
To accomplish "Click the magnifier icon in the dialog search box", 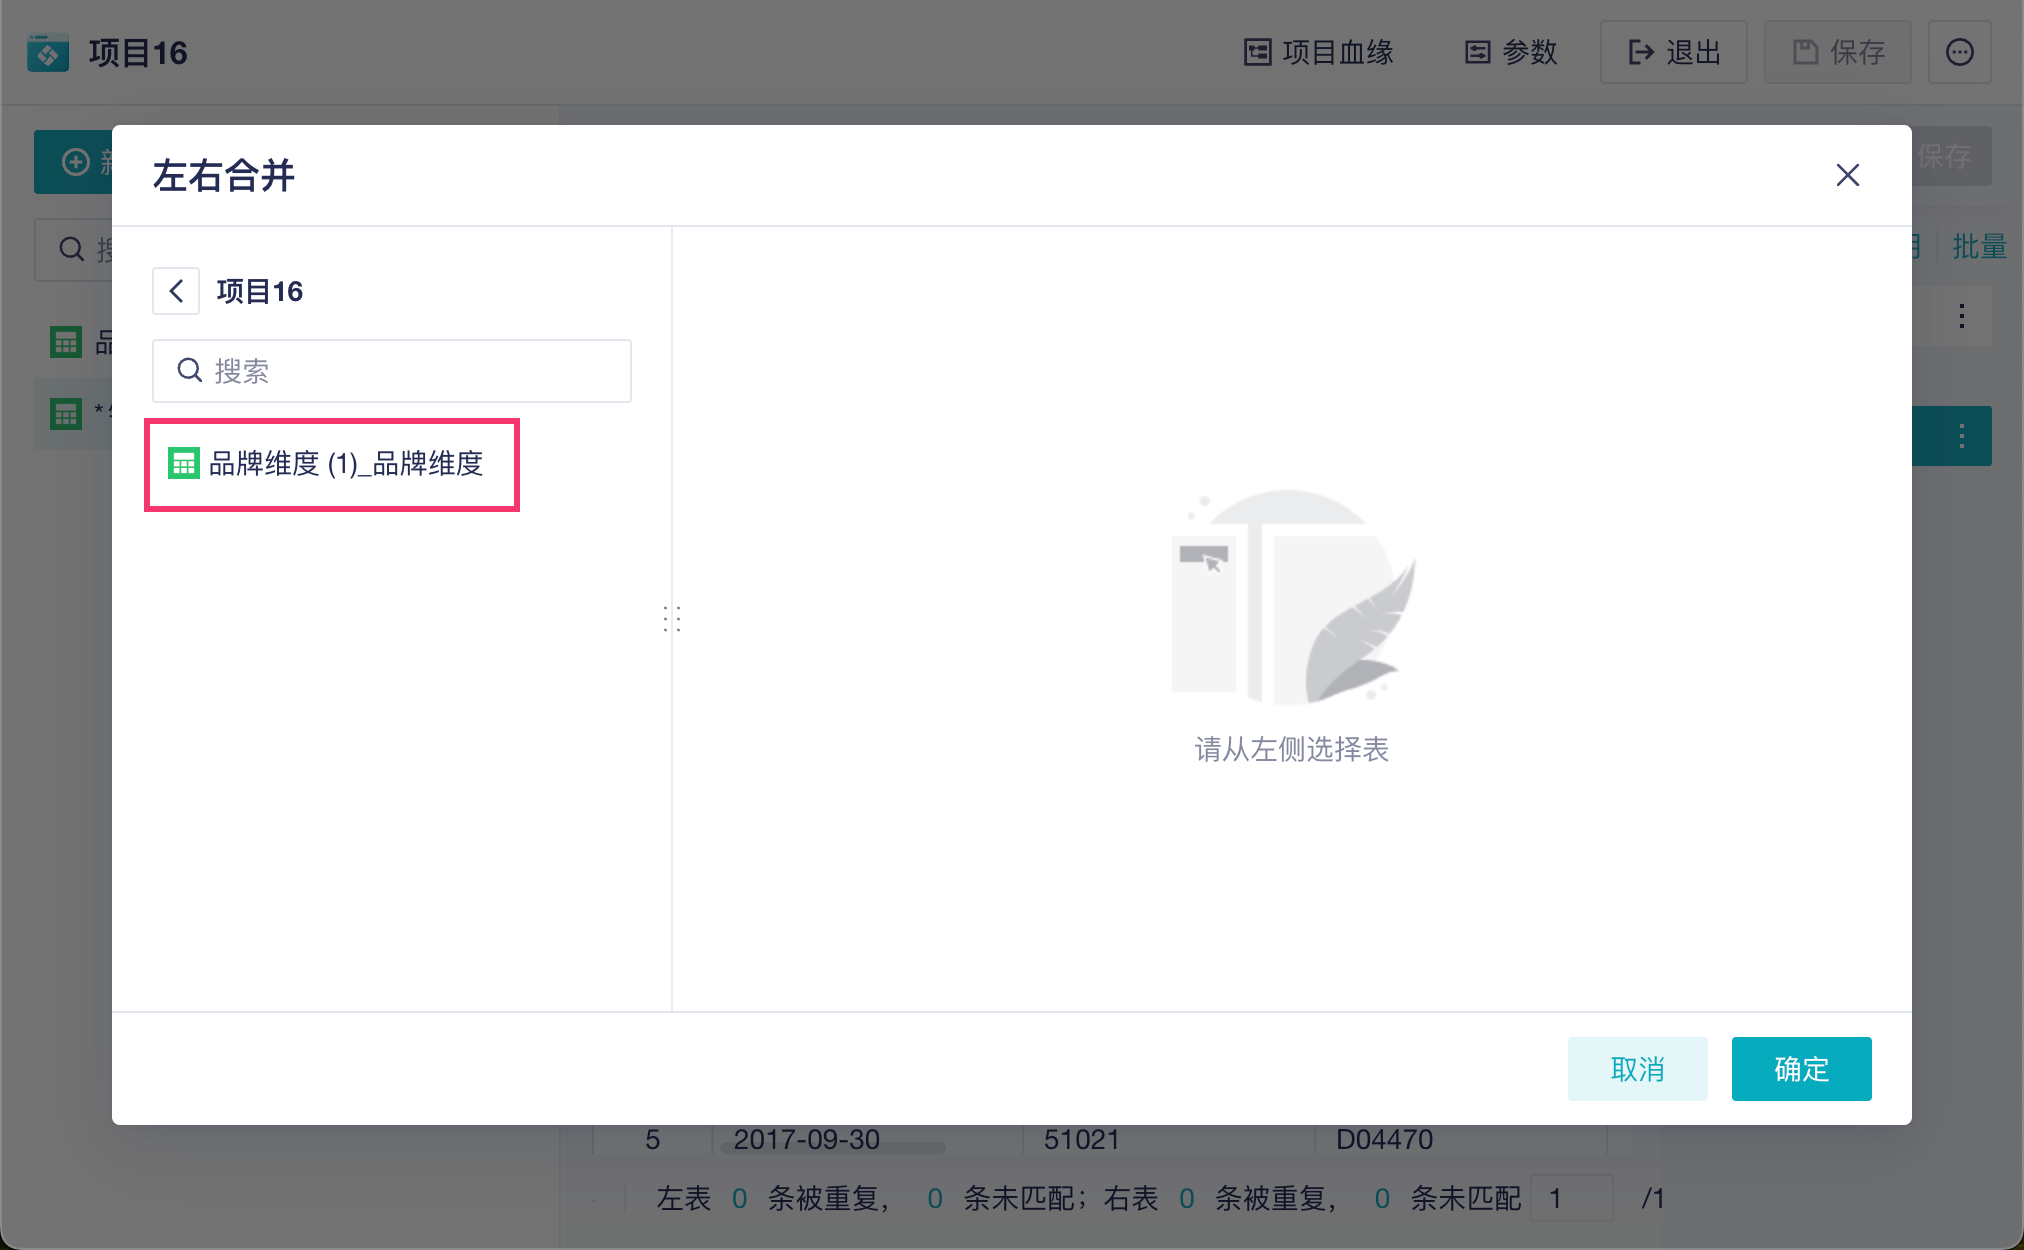I will 189,371.
